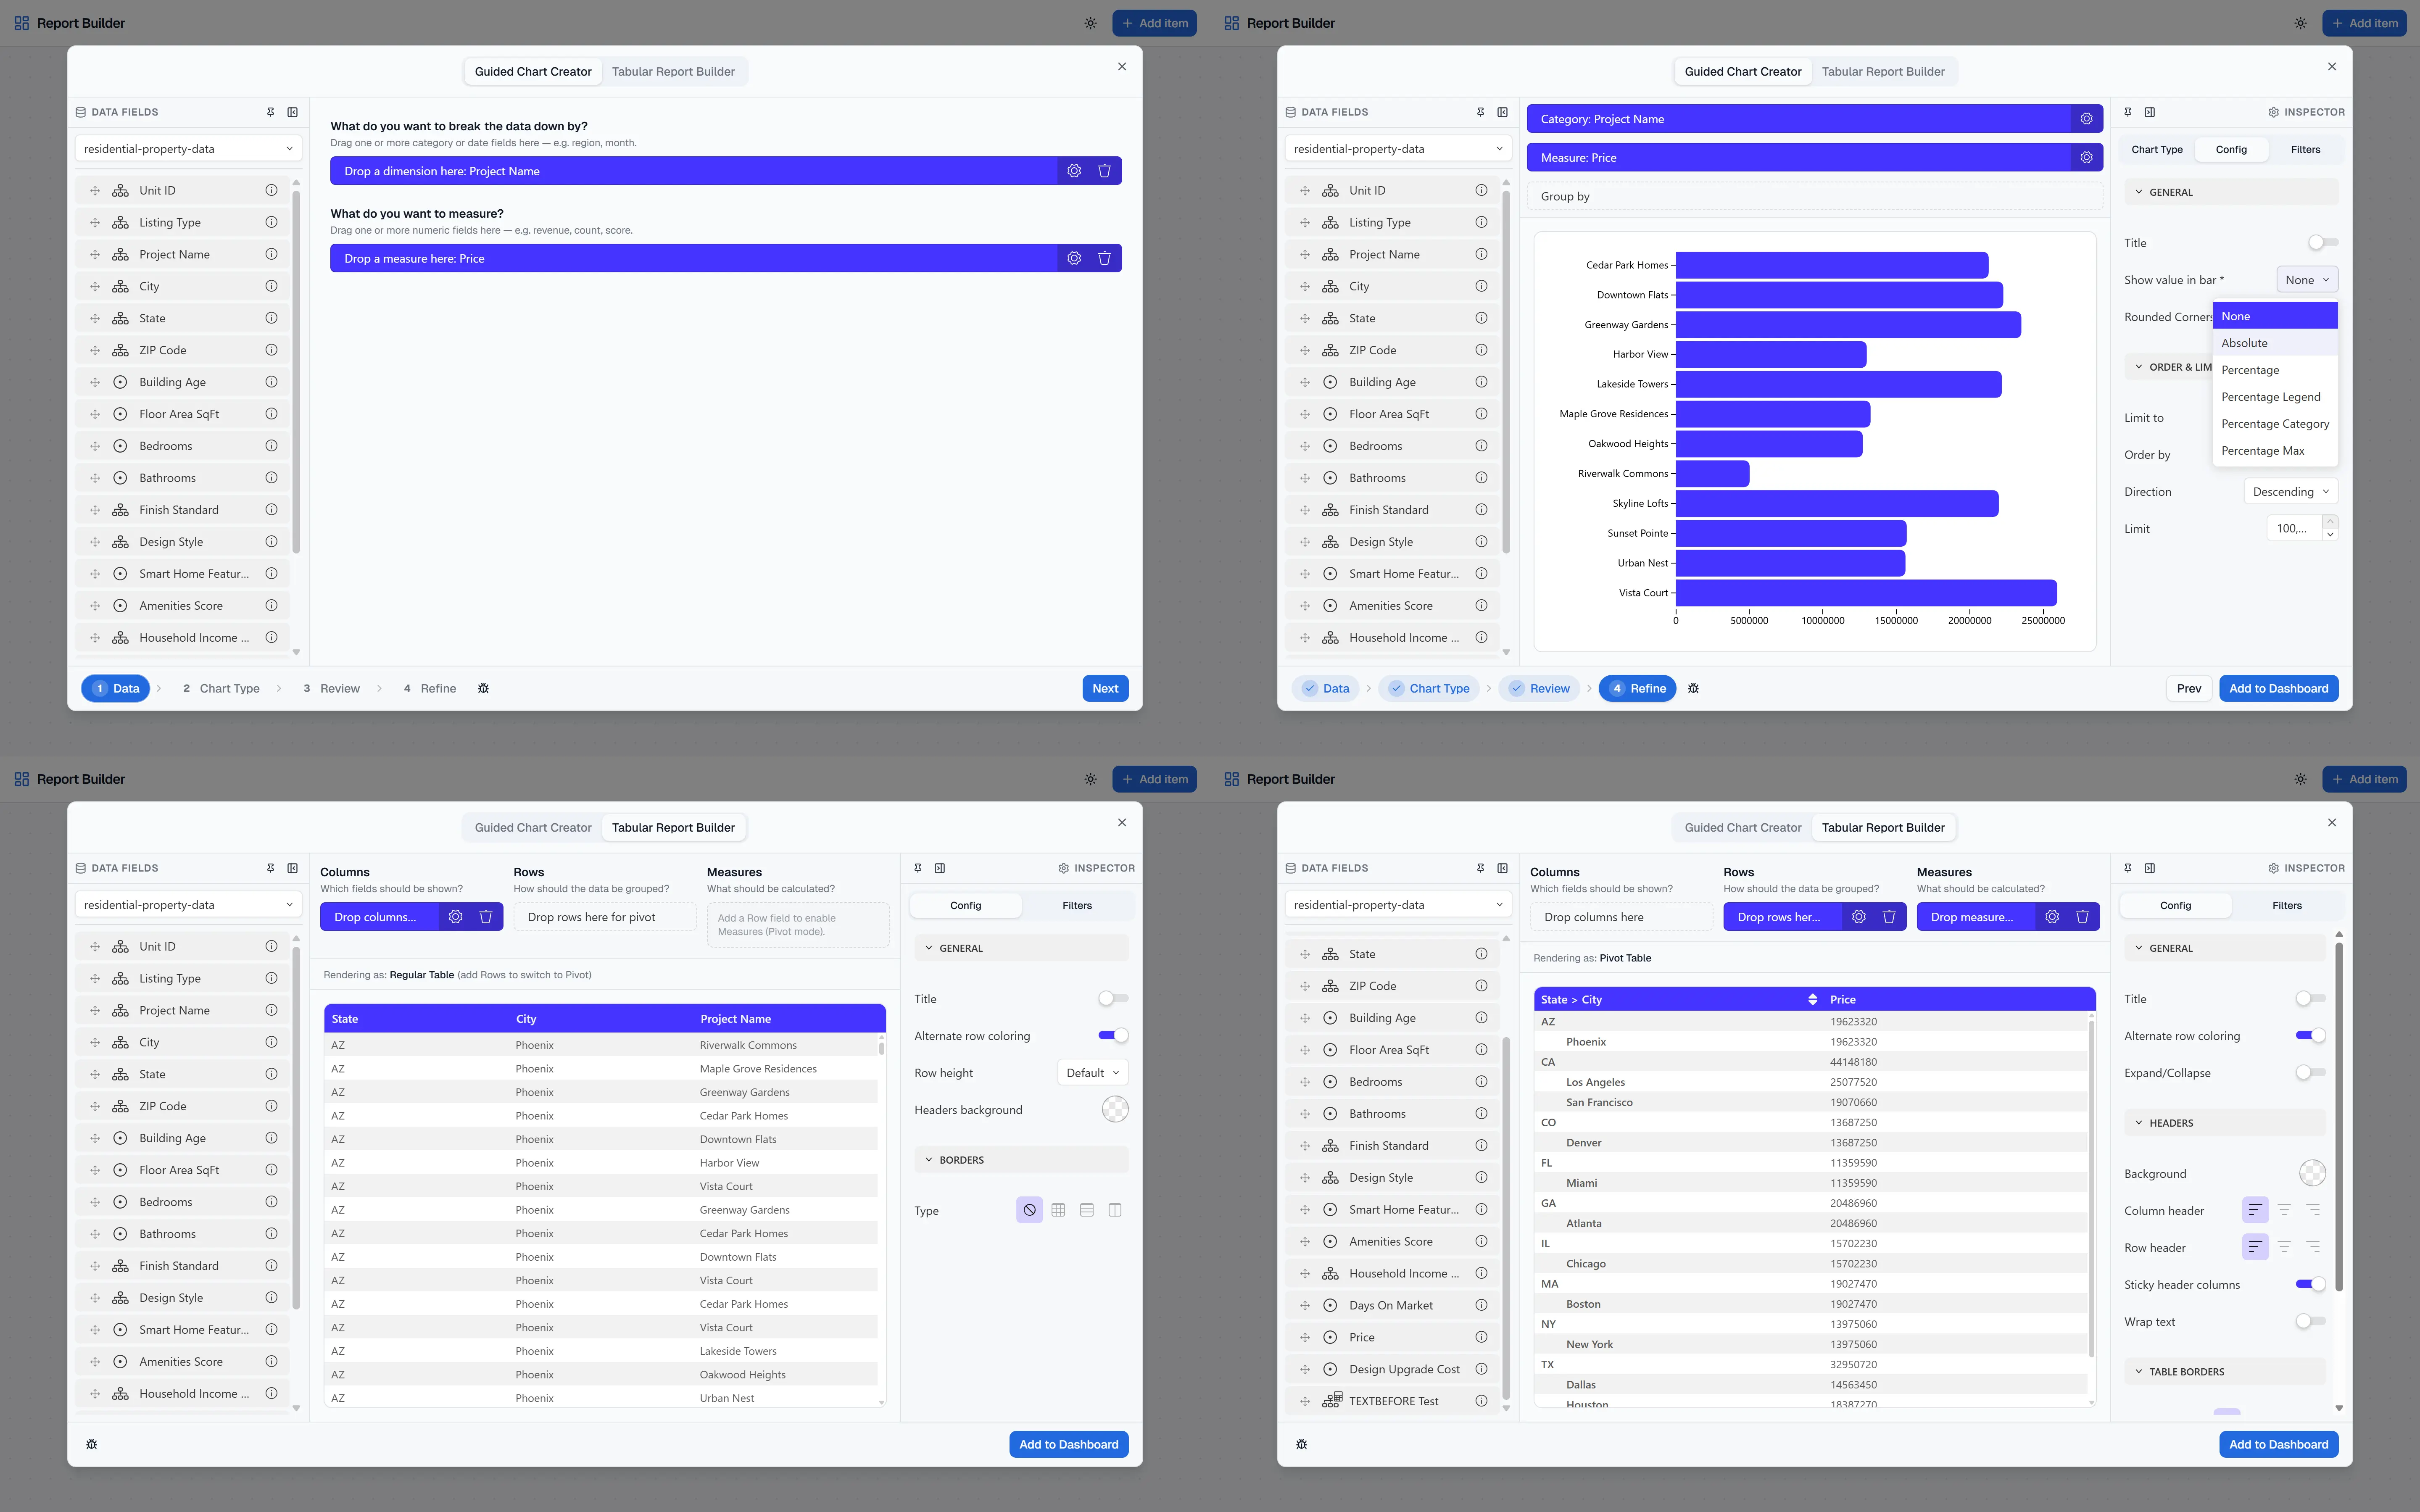Screen dimensions: 2420x1512
Task: Turn off Sticky header columns
Action: pos(2310,1284)
